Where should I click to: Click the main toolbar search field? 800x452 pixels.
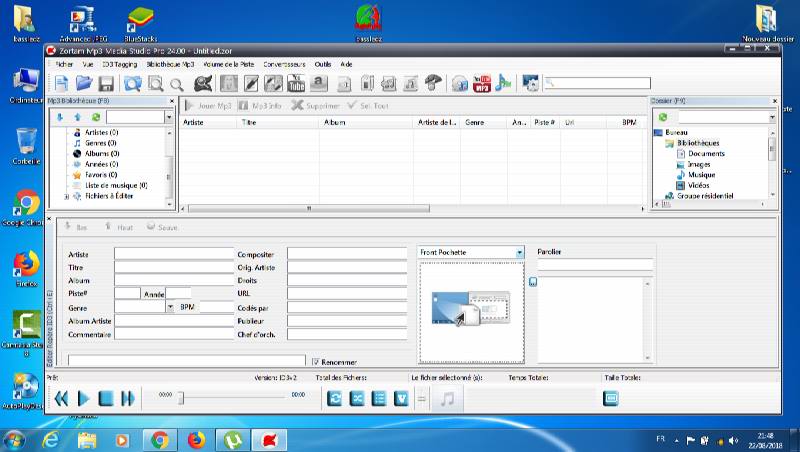click(597, 83)
